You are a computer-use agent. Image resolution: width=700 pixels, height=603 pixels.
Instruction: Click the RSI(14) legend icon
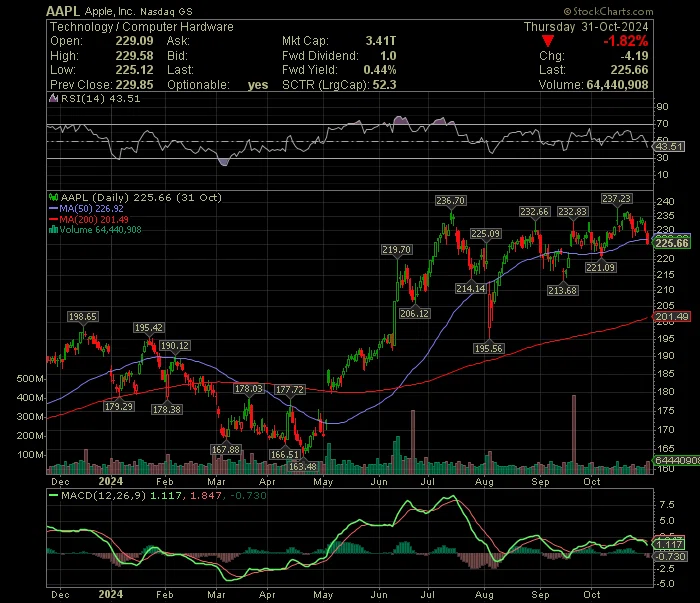tap(53, 98)
